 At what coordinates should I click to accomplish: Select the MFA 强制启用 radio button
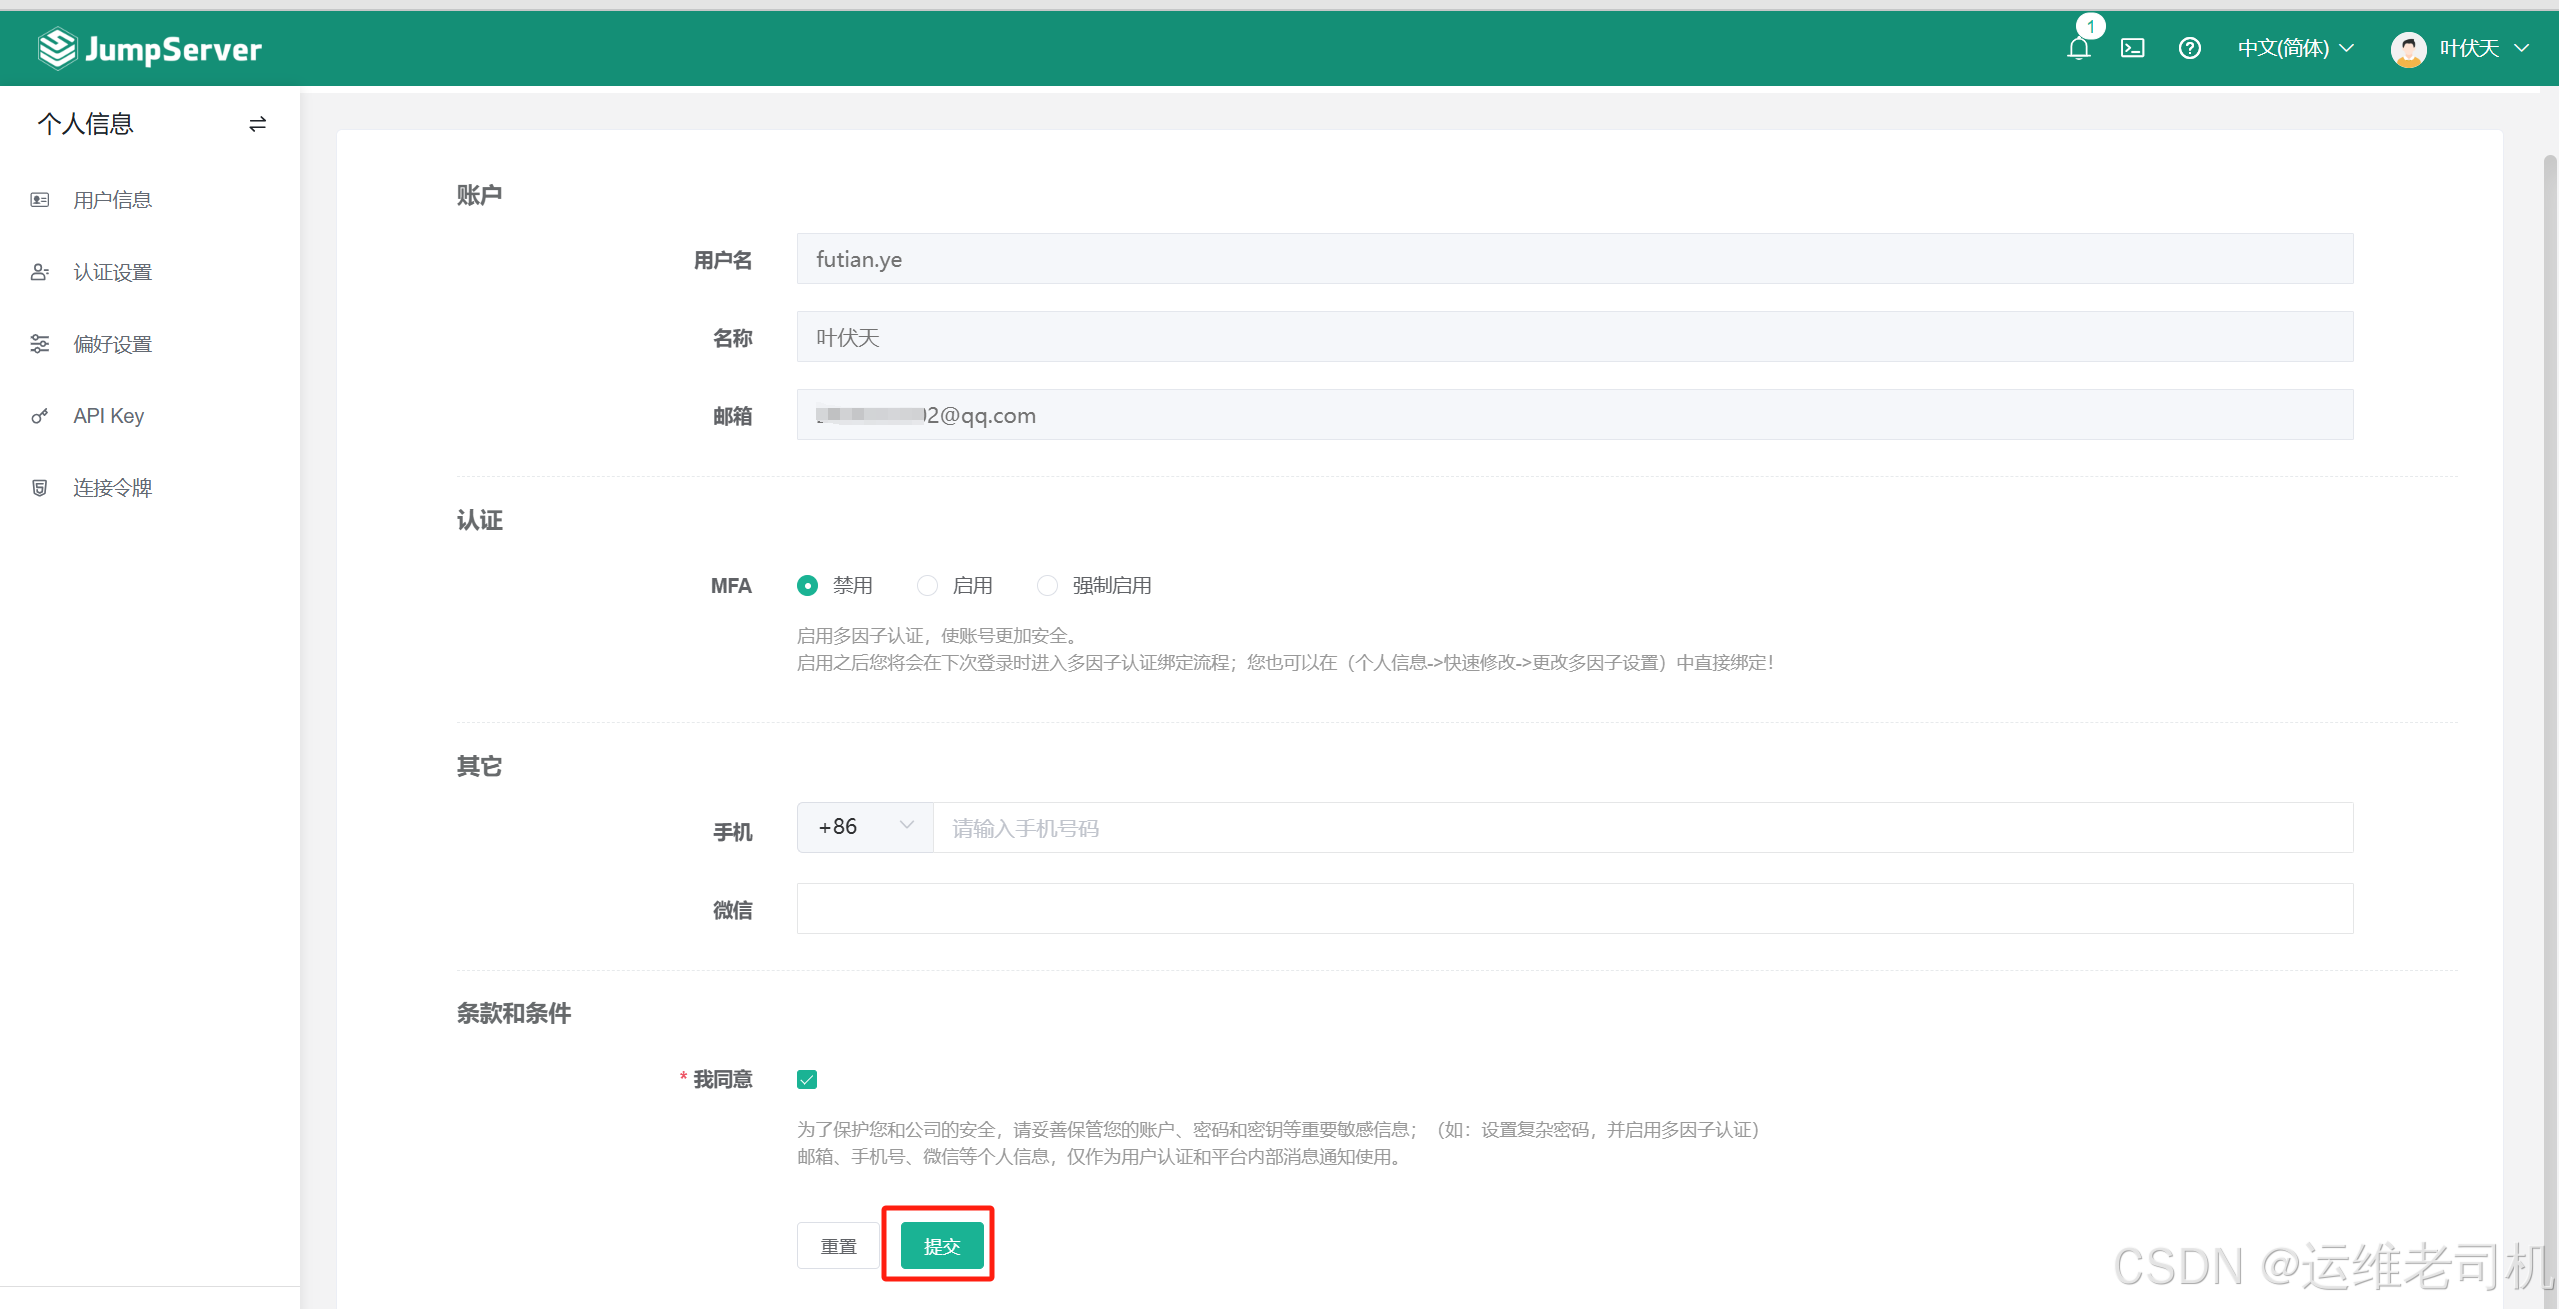coord(1047,585)
